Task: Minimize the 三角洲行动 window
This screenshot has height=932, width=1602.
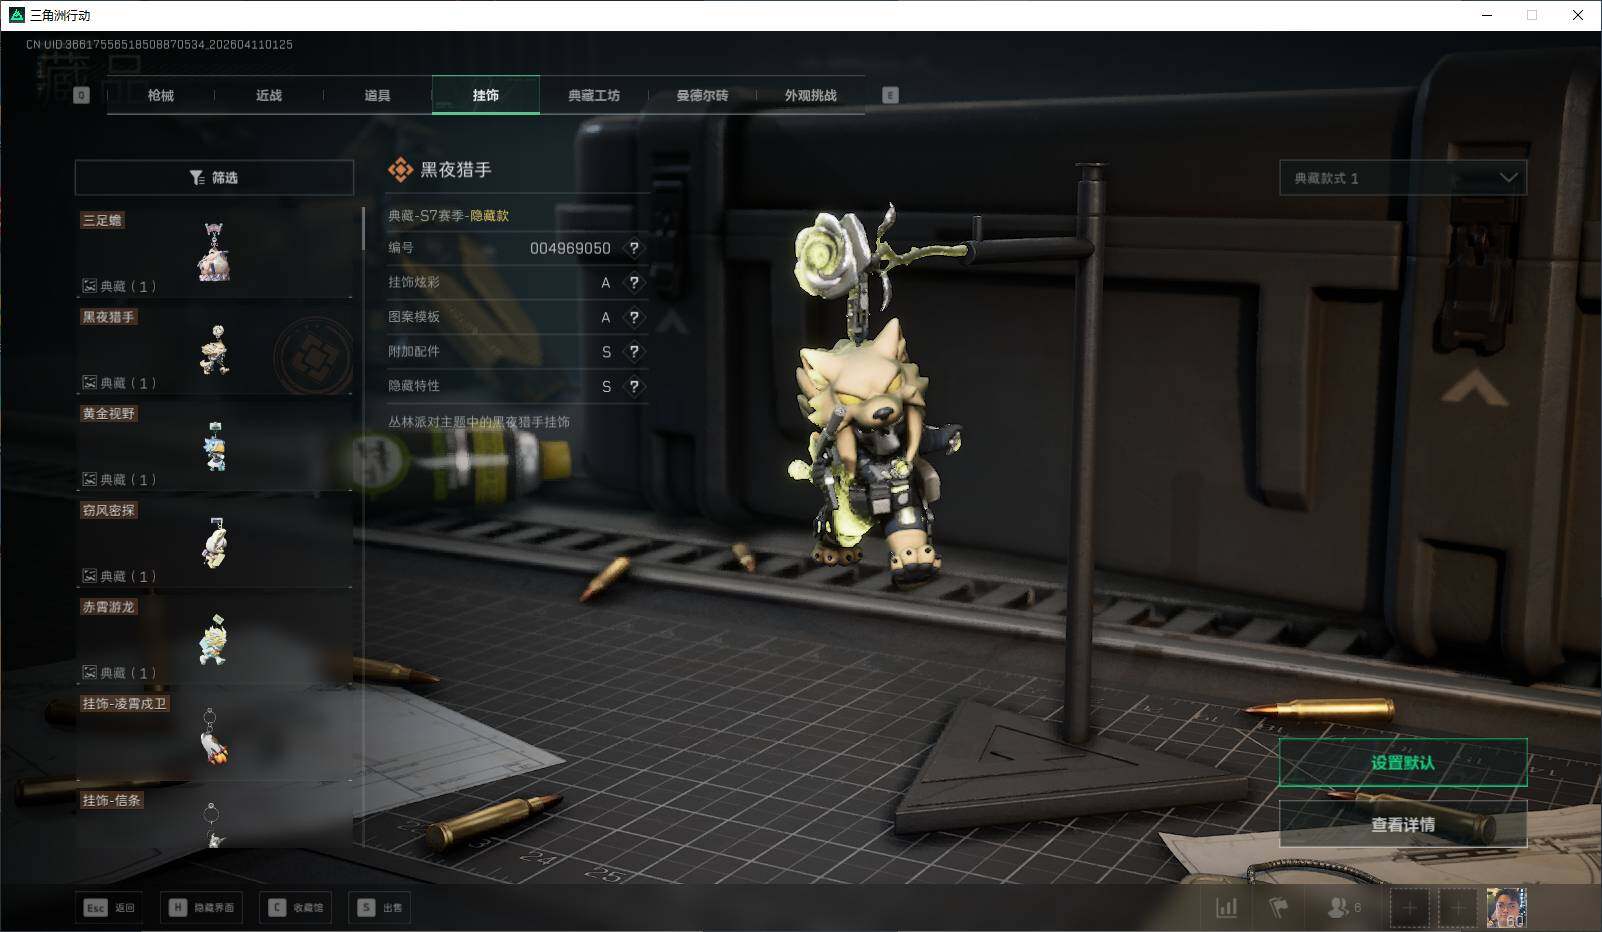Action: click(x=1486, y=15)
